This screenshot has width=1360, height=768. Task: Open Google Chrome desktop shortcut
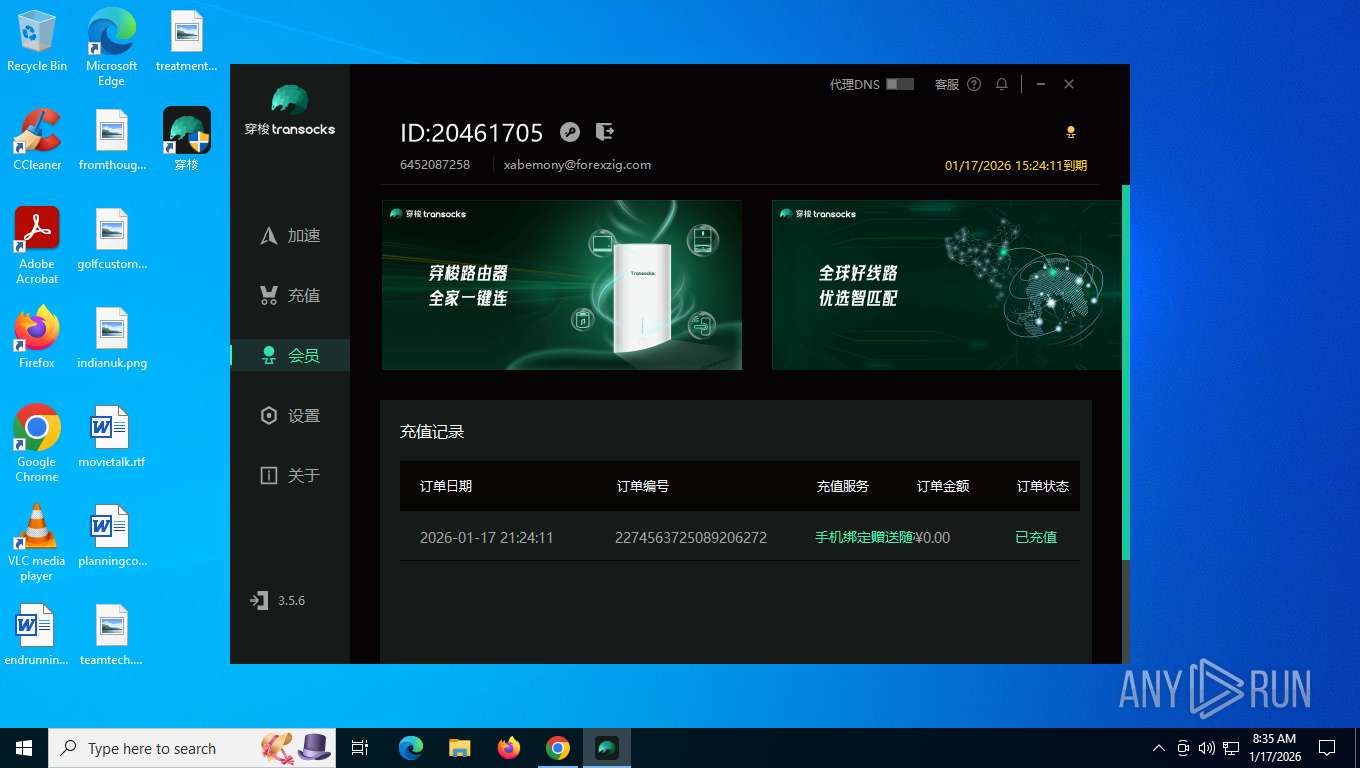point(37,444)
